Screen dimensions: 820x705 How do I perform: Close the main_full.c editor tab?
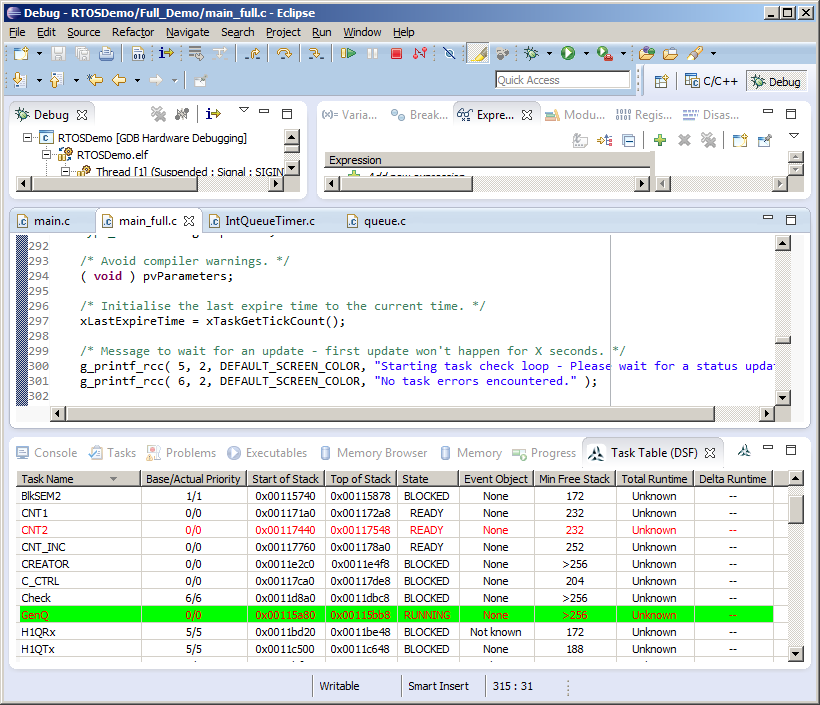click(x=189, y=221)
